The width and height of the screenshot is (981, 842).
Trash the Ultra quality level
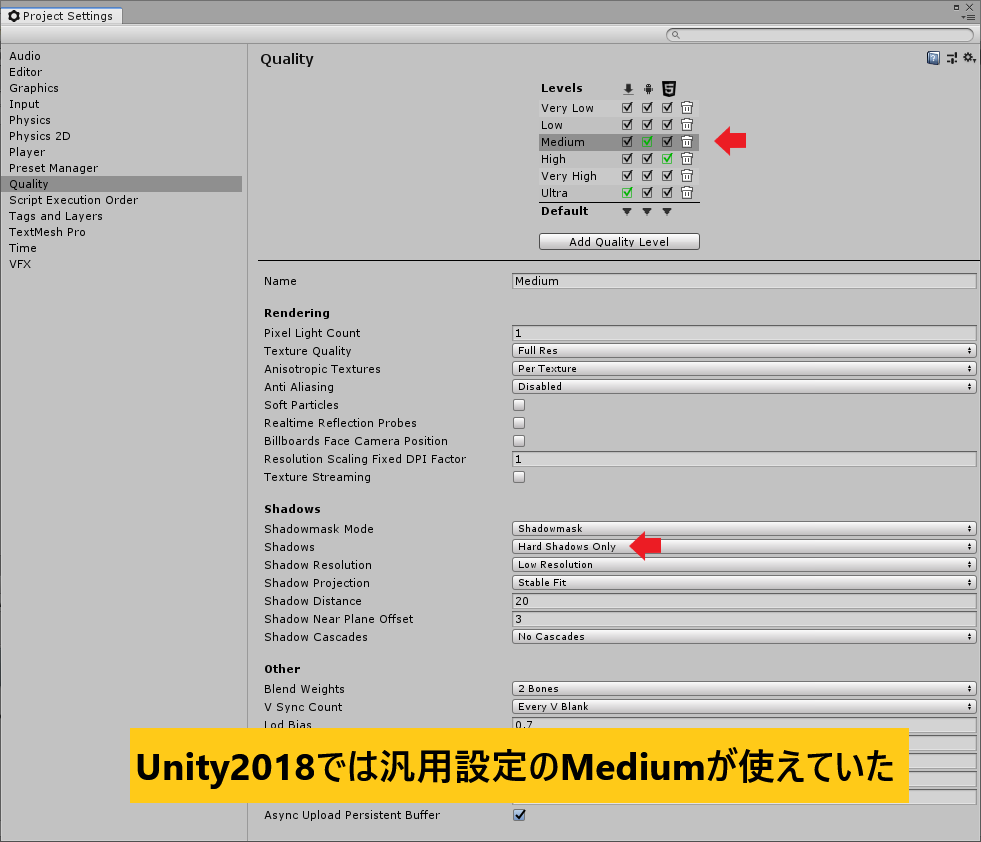(x=687, y=192)
